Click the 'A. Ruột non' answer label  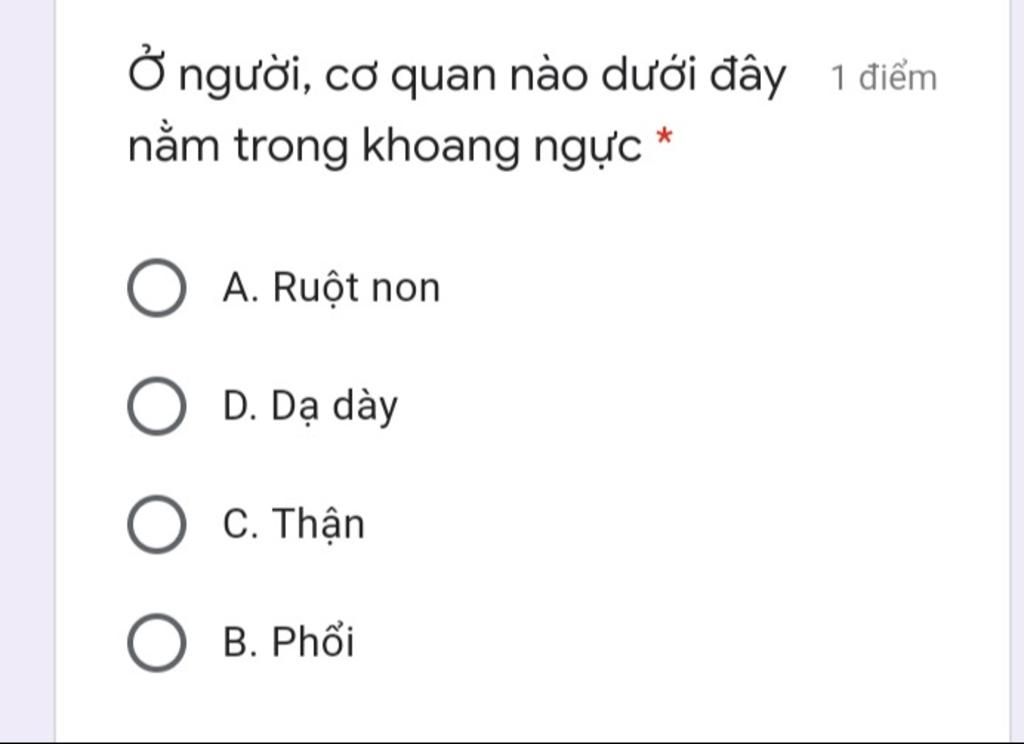(331, 287)
